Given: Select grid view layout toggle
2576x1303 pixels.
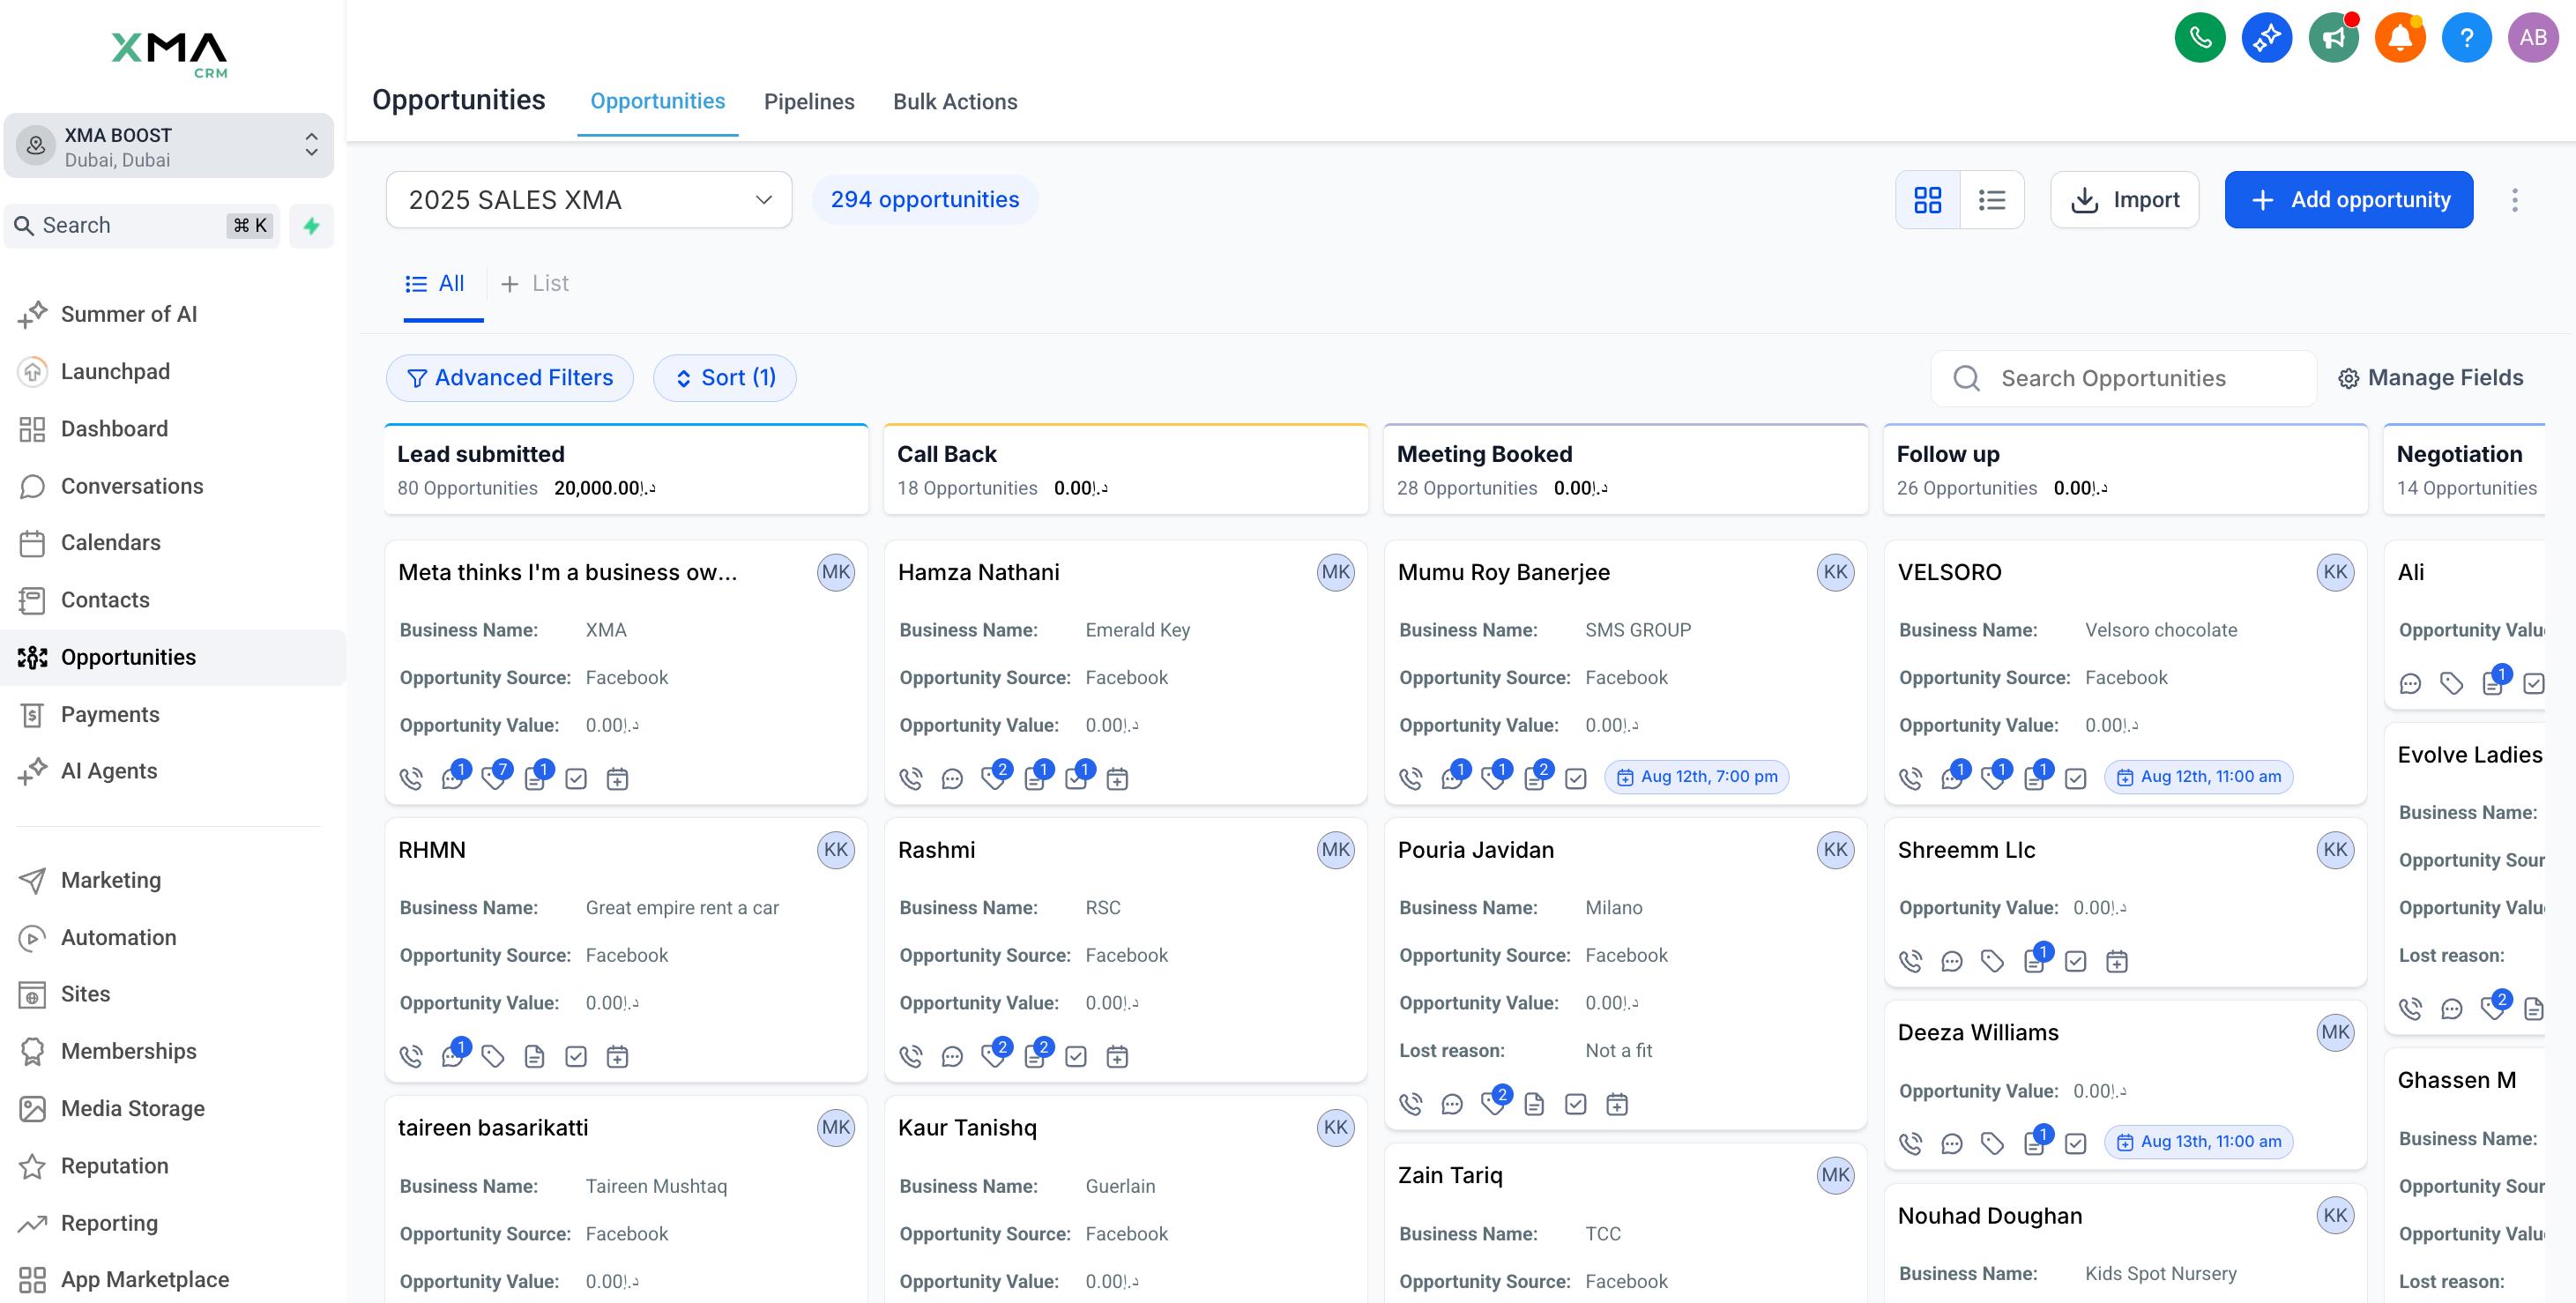Looking at the screenshot, I should [x=1927, y=199].
